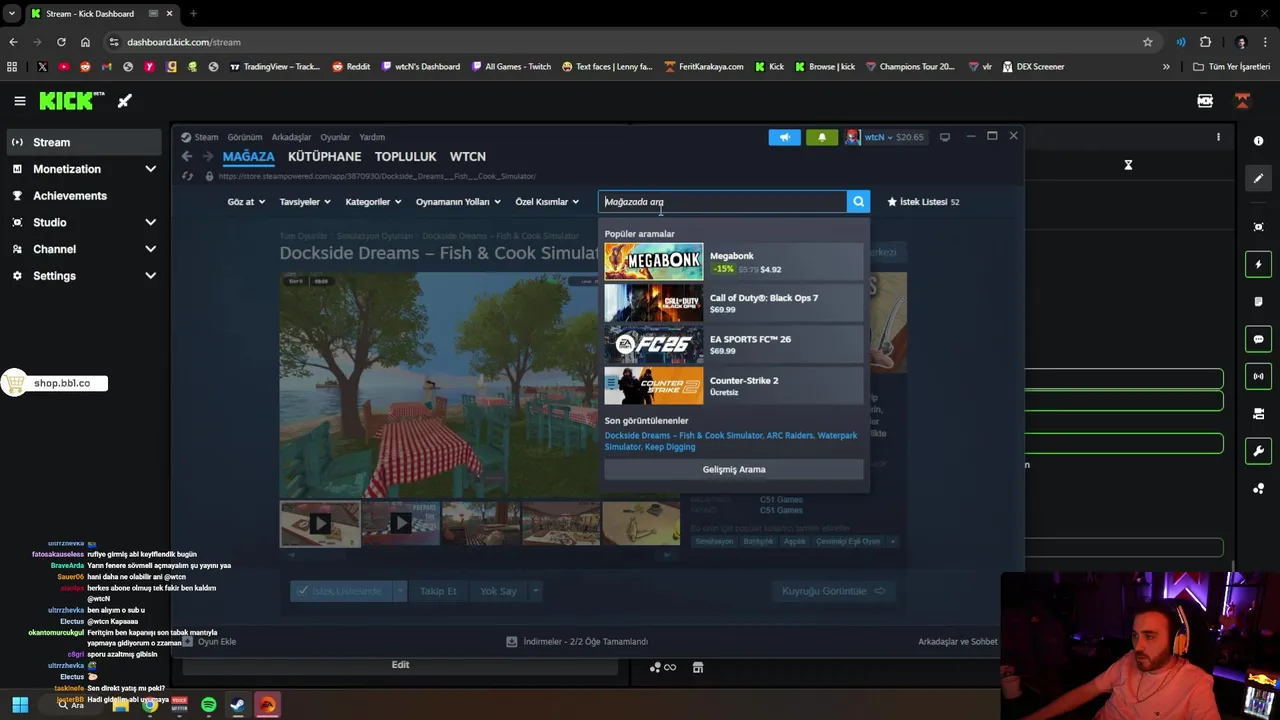
Task: Open the Yardım menu in Steam
Action: (x=372, y=137)
